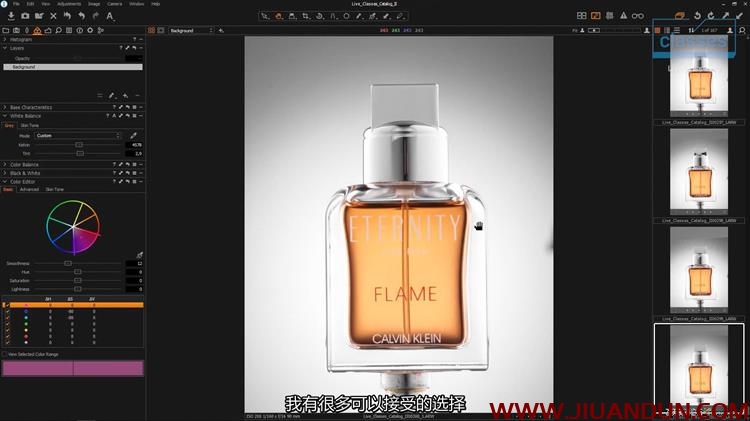This screenshot has width=750, height=421.
Task: Select the pointer Select cursor tool
Action: pyautogui.click(x=265, y=16)
